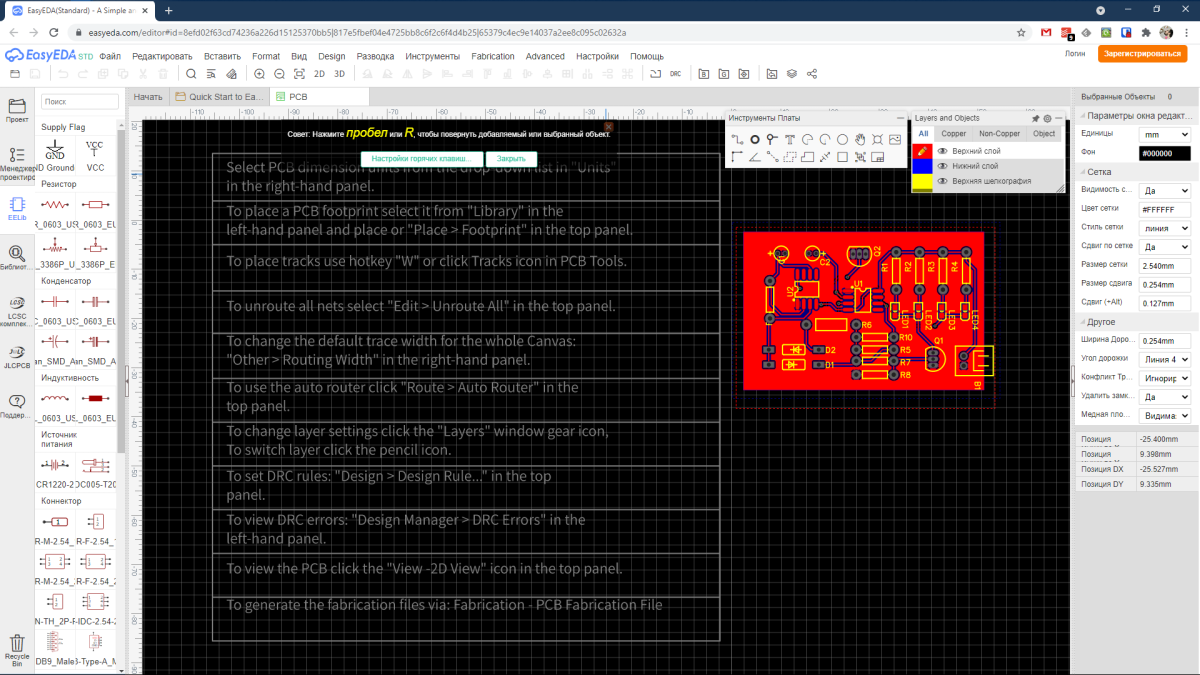Viewport: 1200px width, 675px height.
Task: Select the Pad tool in PCB tools
Action: (755, 140)
